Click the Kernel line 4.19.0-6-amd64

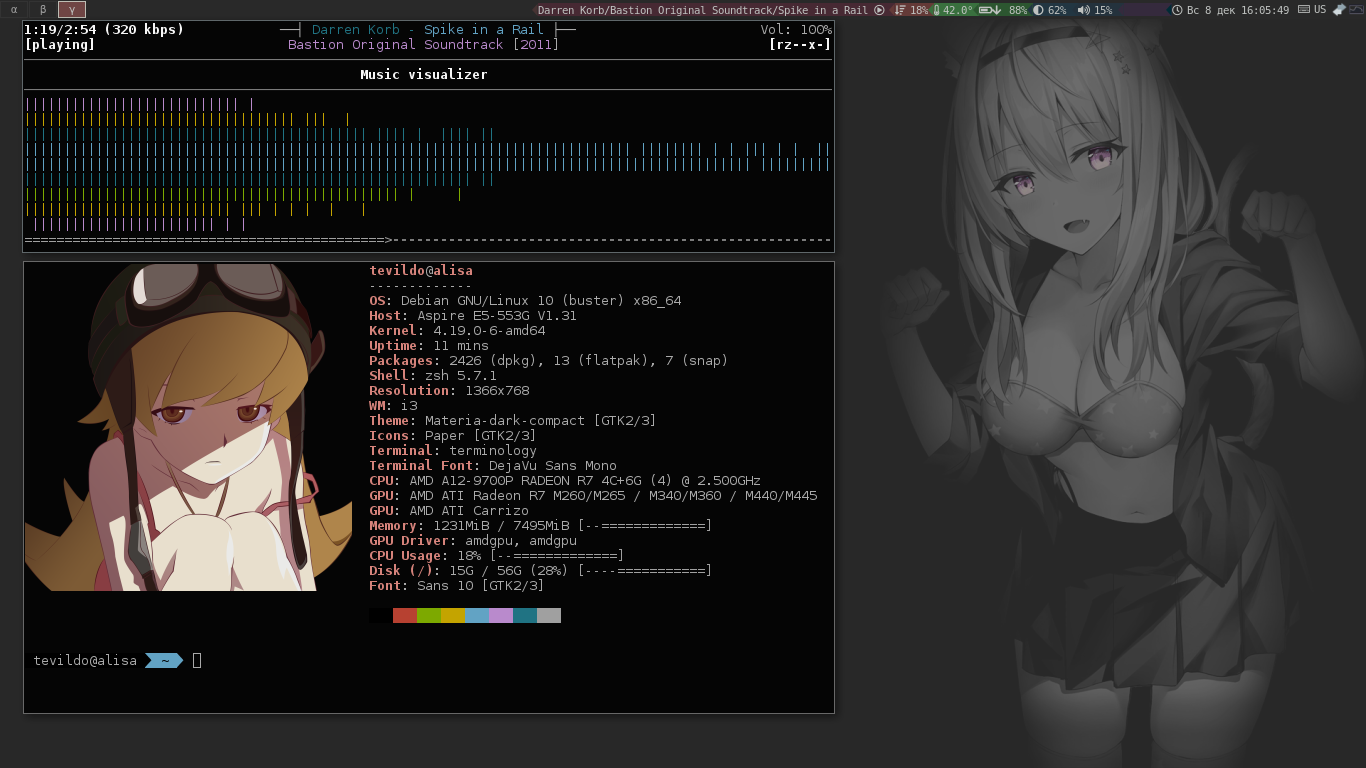click(457, 331)
